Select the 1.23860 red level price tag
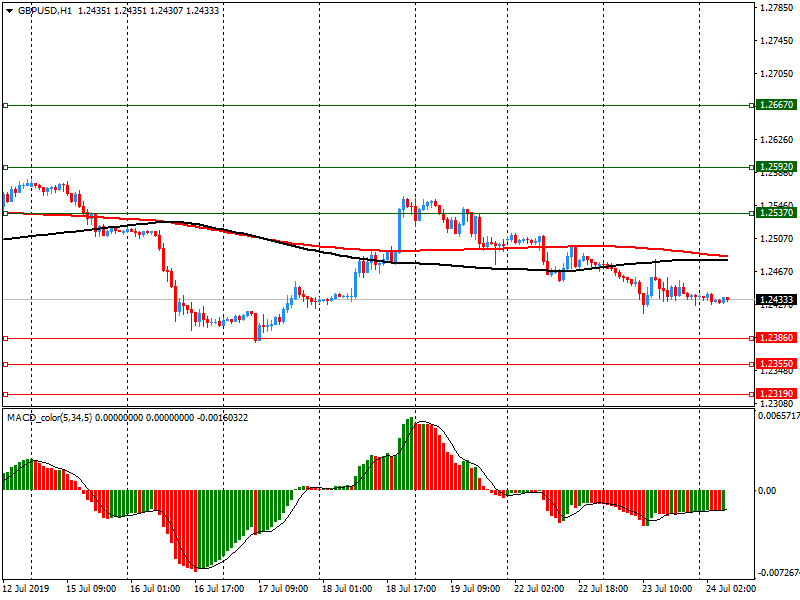Image resolution: width=800 pixels, height=600 pixels. (776, 338)
